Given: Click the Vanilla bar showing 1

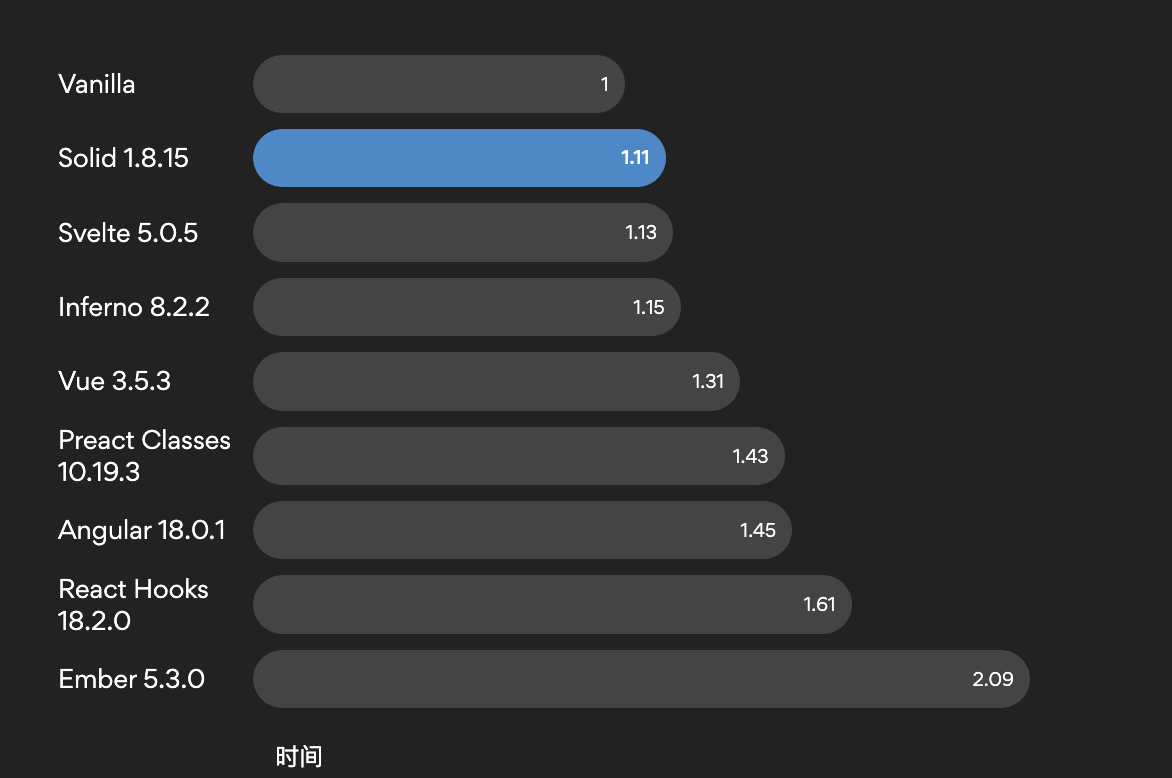Looking at the screenshot, I should point(439,84).
